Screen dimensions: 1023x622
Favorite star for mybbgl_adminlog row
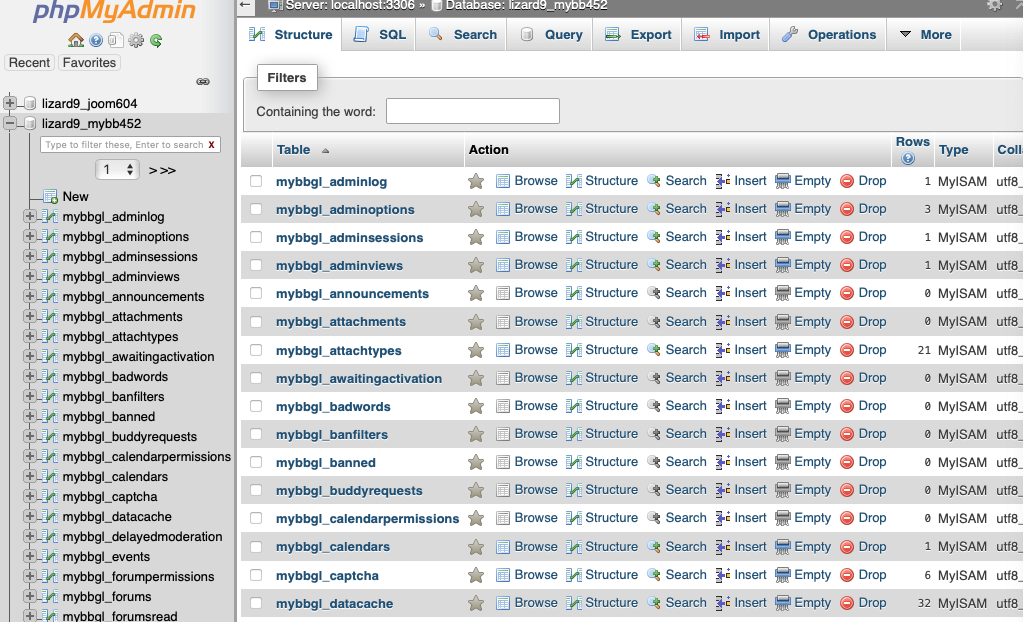[x=476, y=181]
